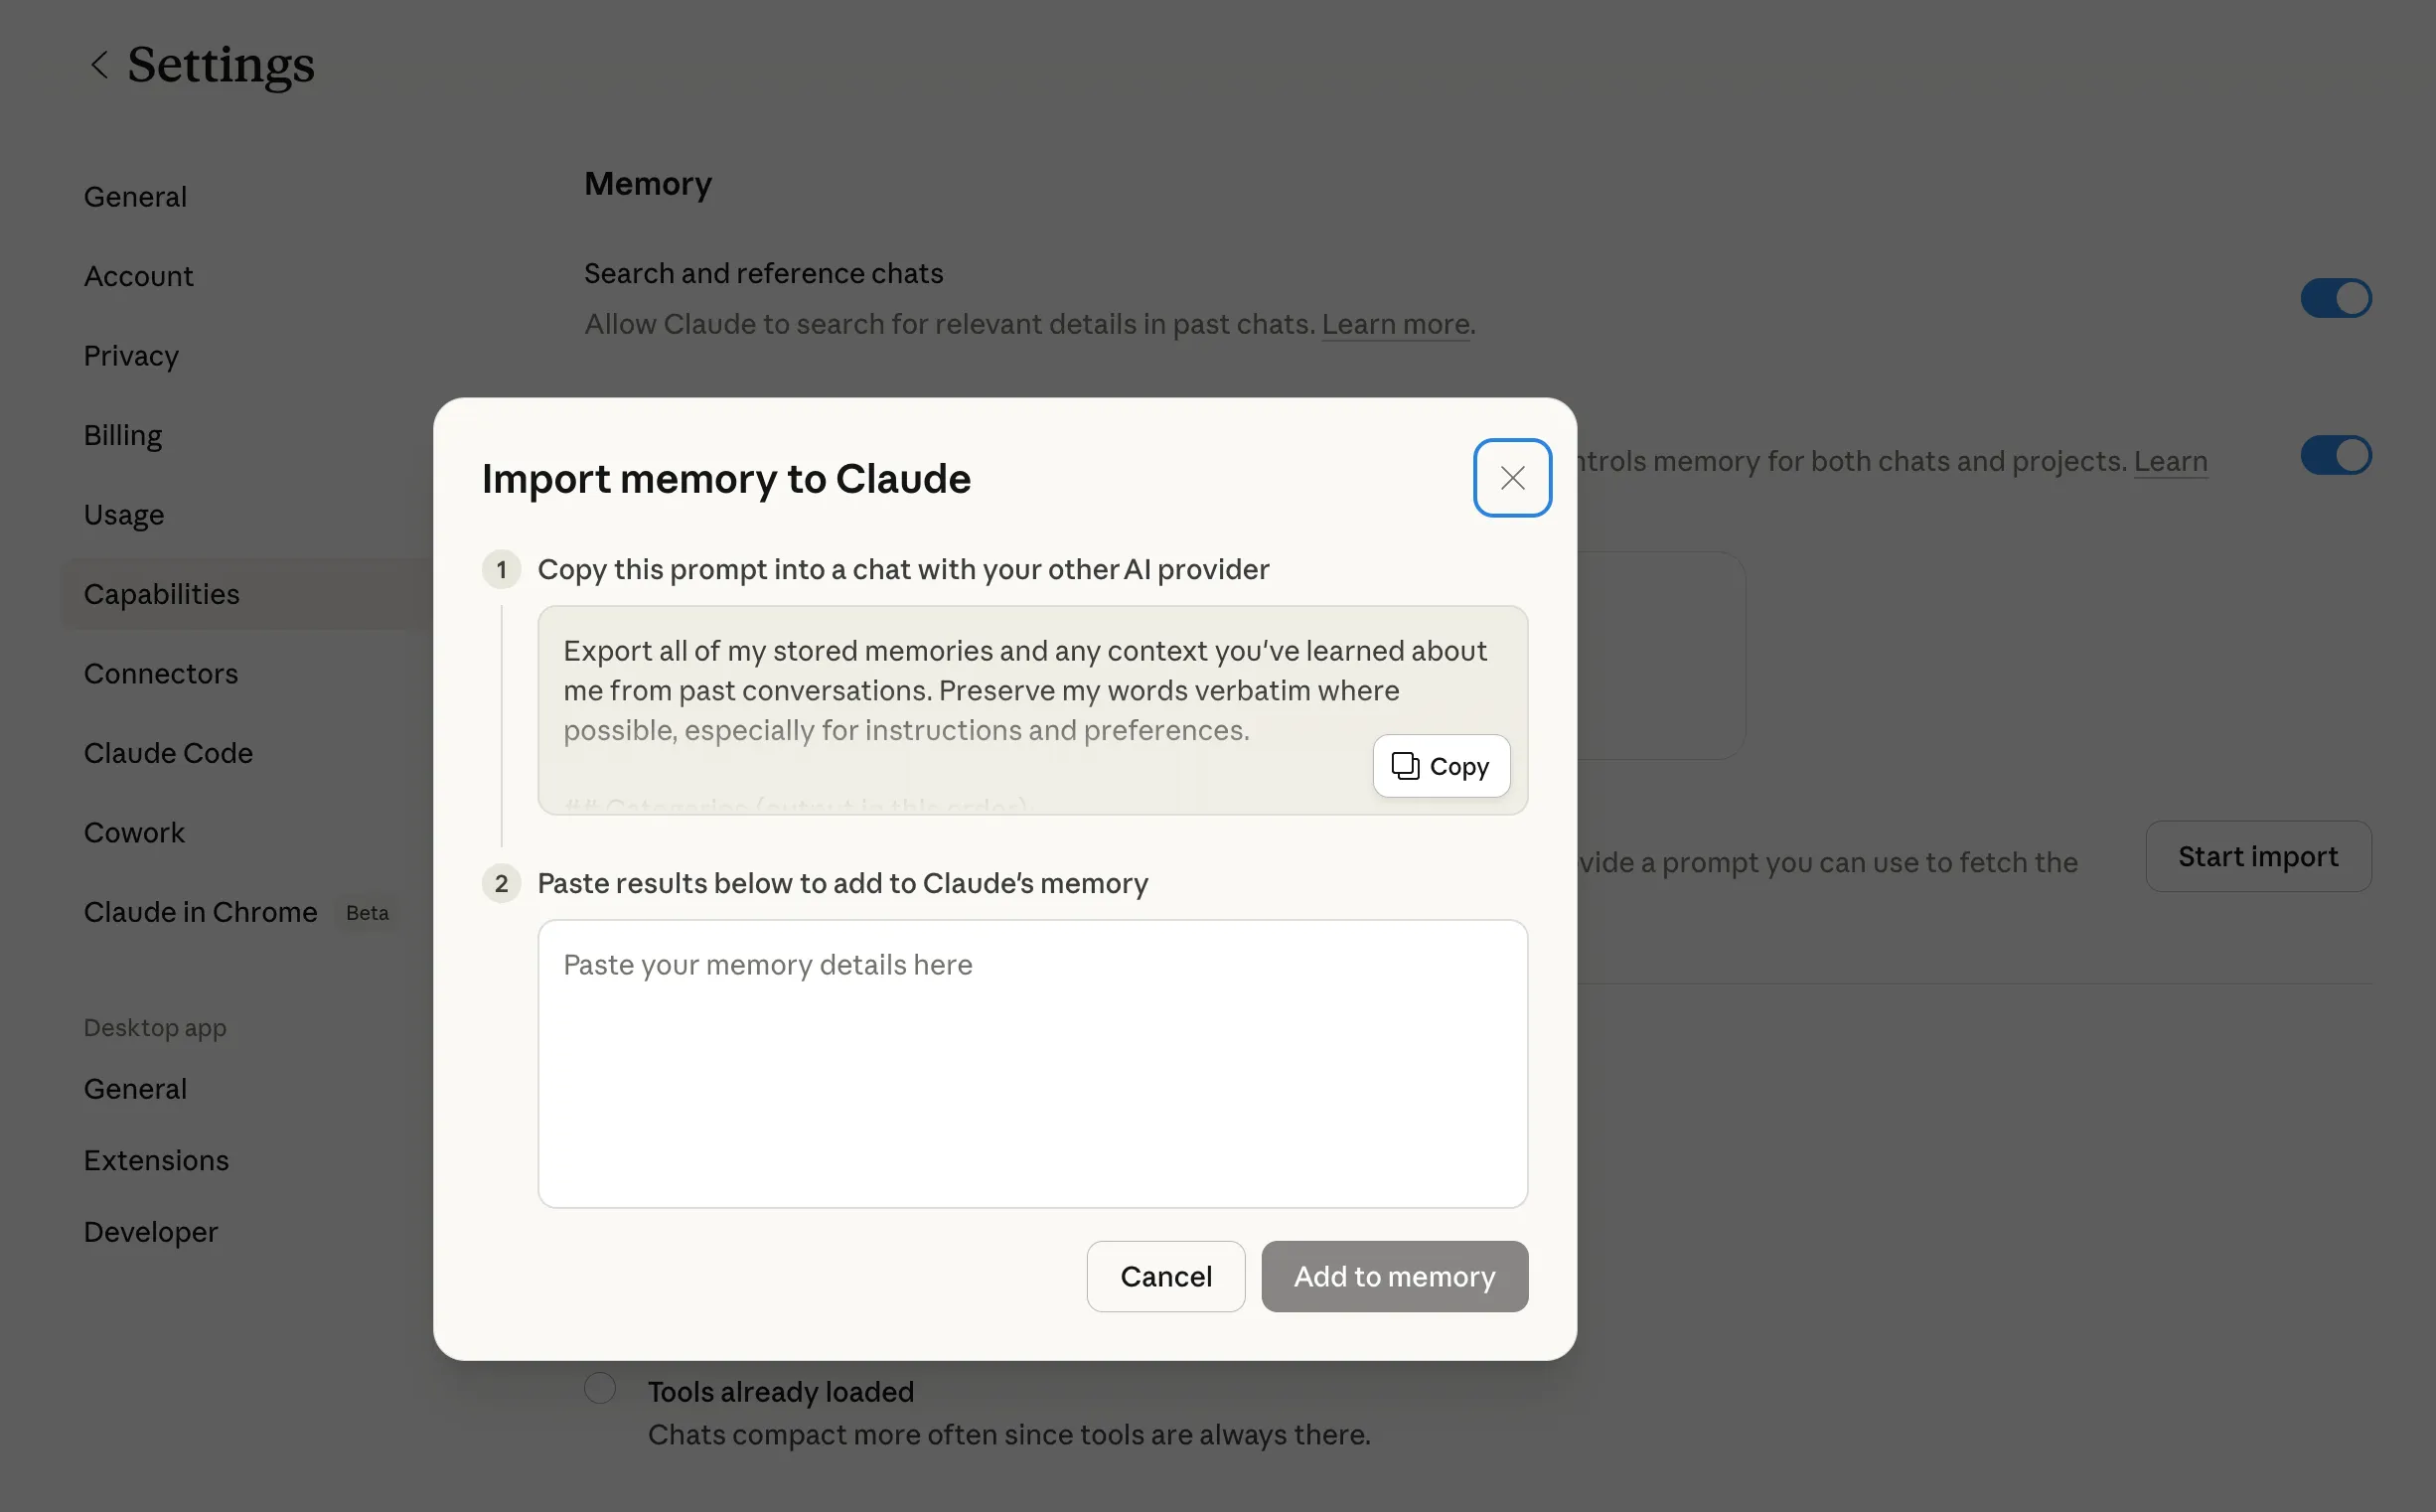Click the Settings page title
This screenshot has height=1512, width=2436.
221,65
